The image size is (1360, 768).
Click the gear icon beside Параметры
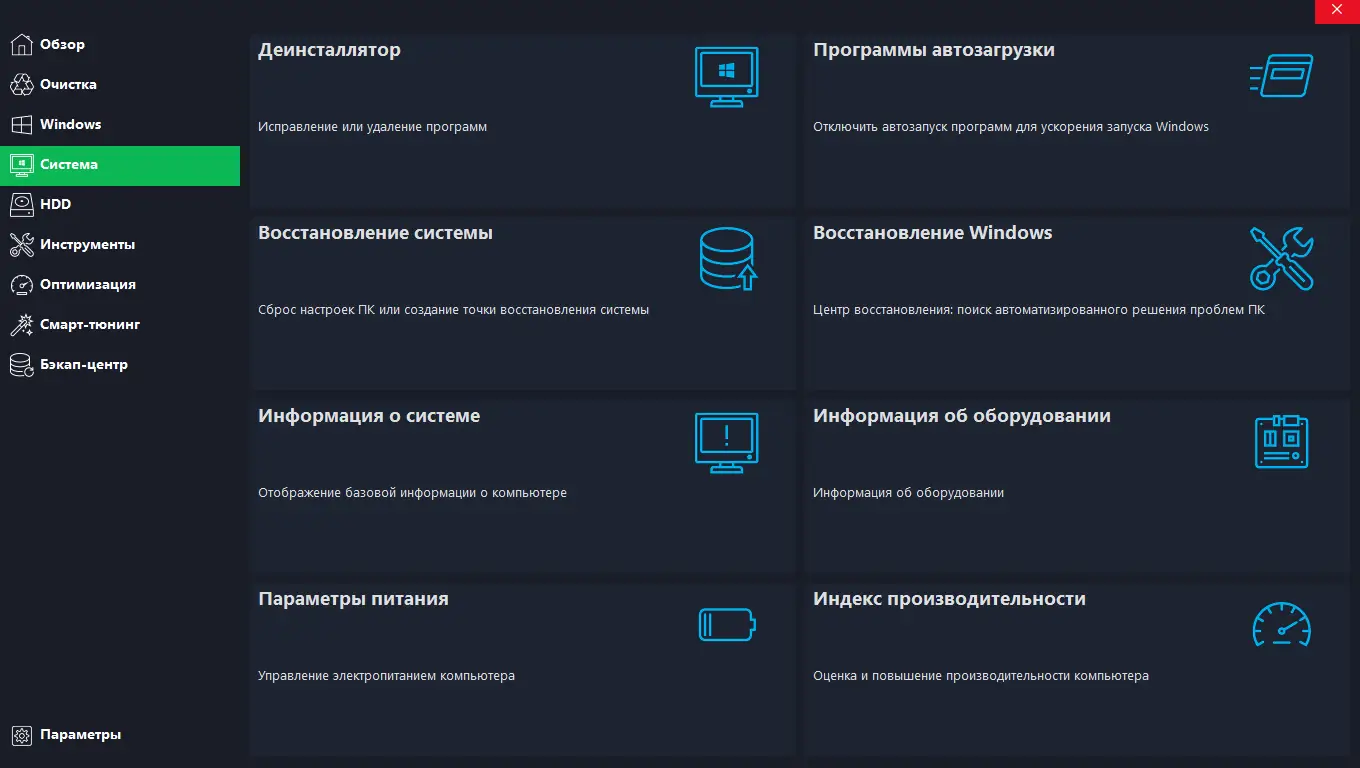tap(21, 735)
